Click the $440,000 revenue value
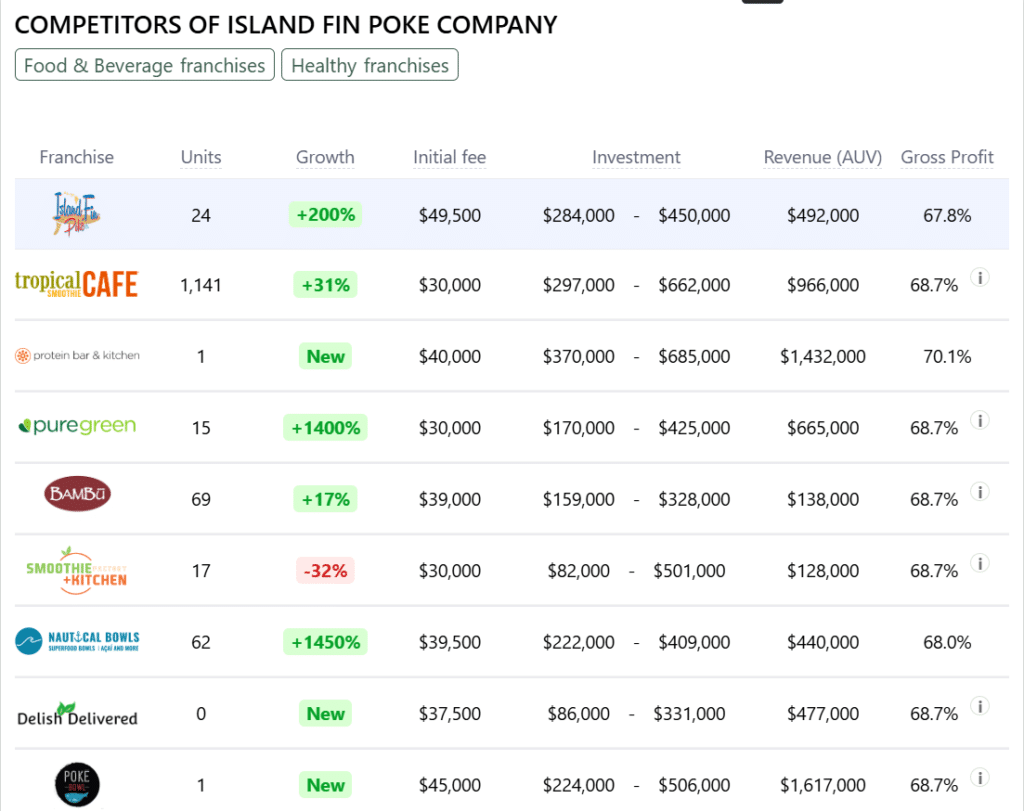 823,643
